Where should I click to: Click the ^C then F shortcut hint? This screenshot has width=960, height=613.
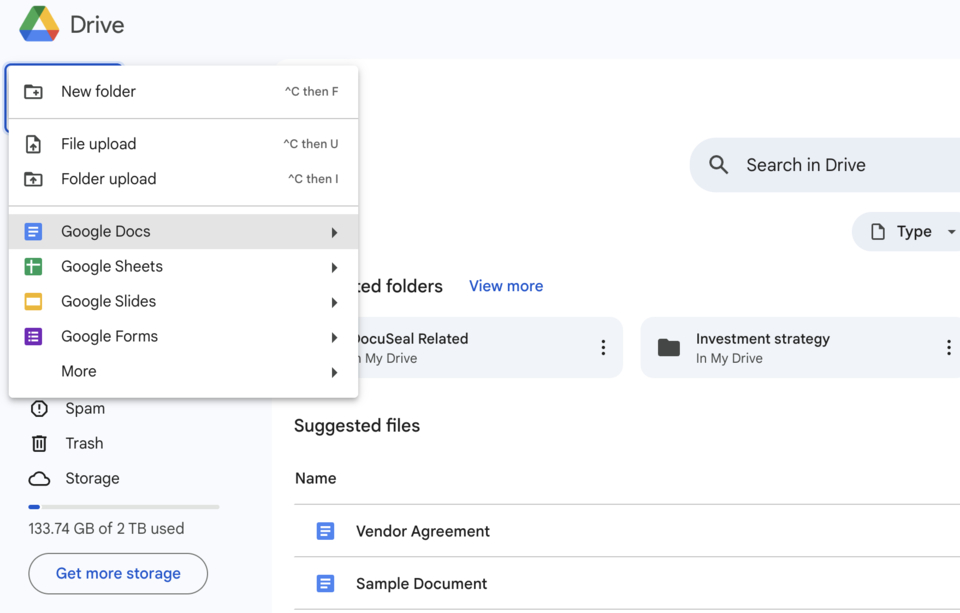coord(312,92)
